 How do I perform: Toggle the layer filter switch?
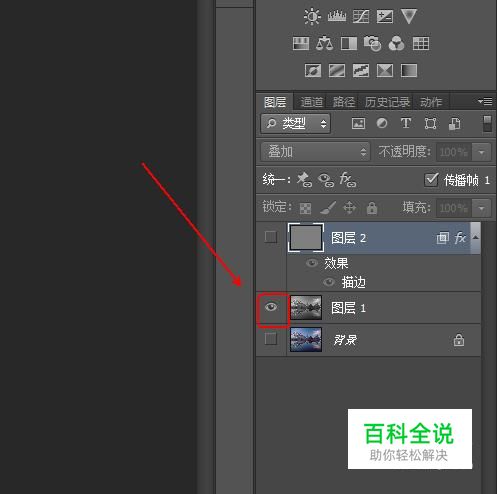point(487,124)
